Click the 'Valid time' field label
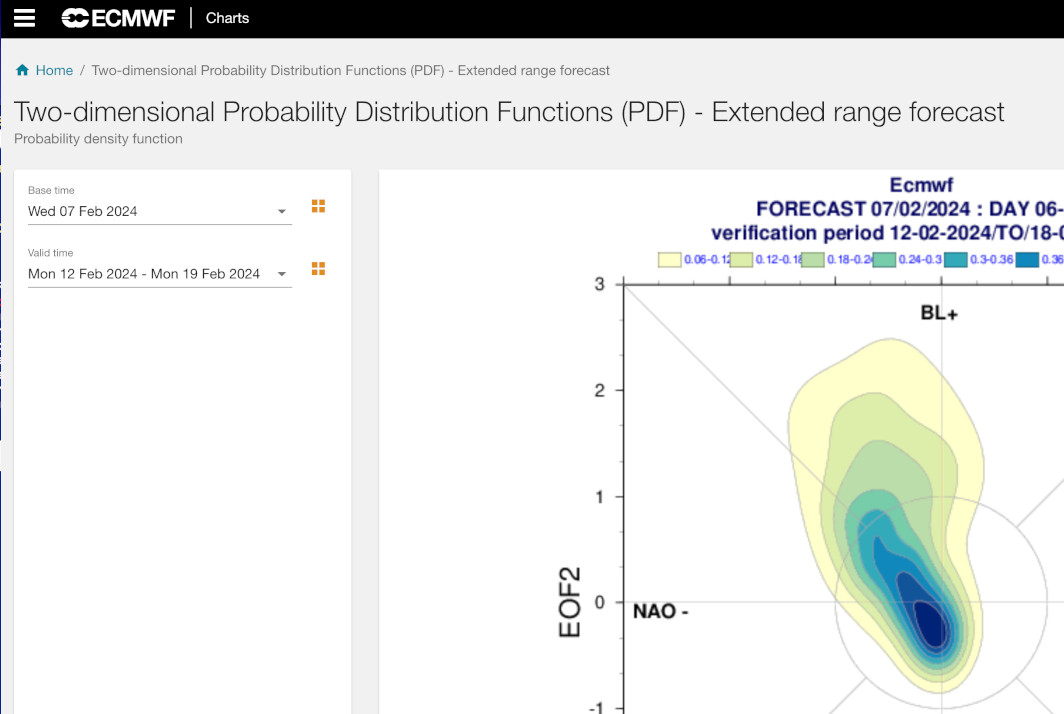 [50, 252]
